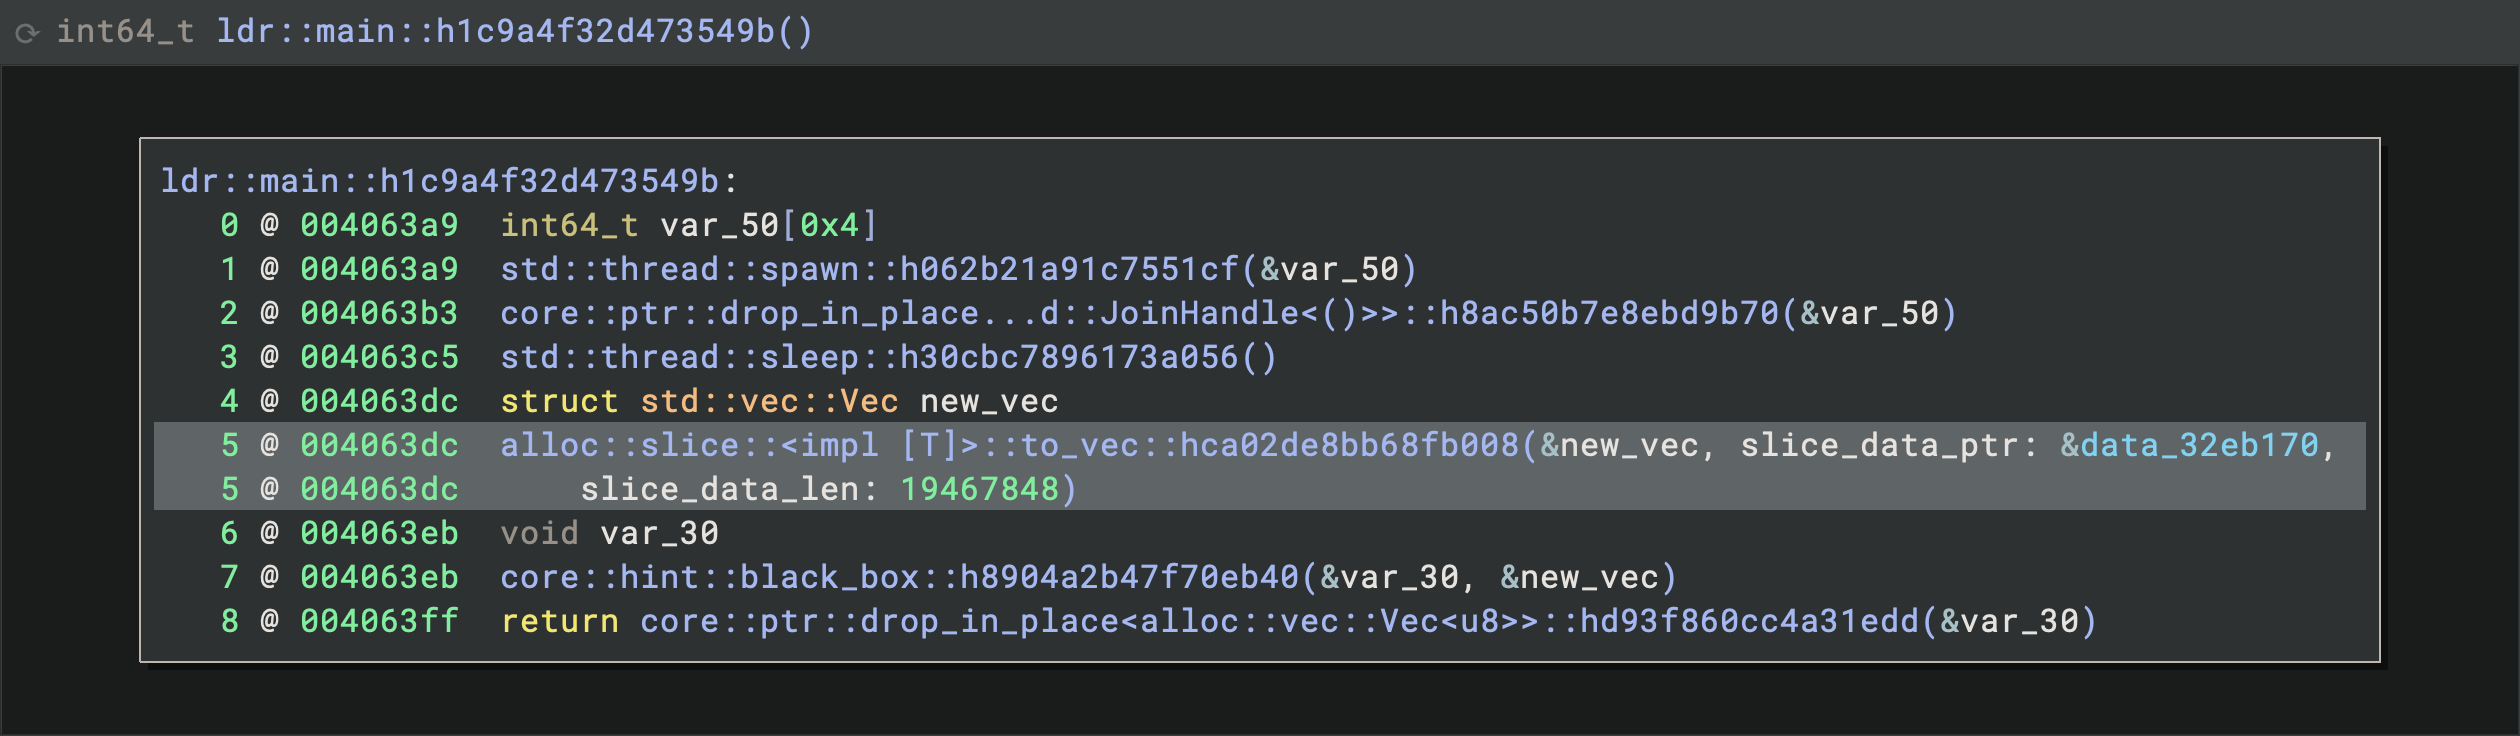This screenshot has height=736, width=2520.
Task: Click the block label ending with a colon
Action: (x=449, y=181)
